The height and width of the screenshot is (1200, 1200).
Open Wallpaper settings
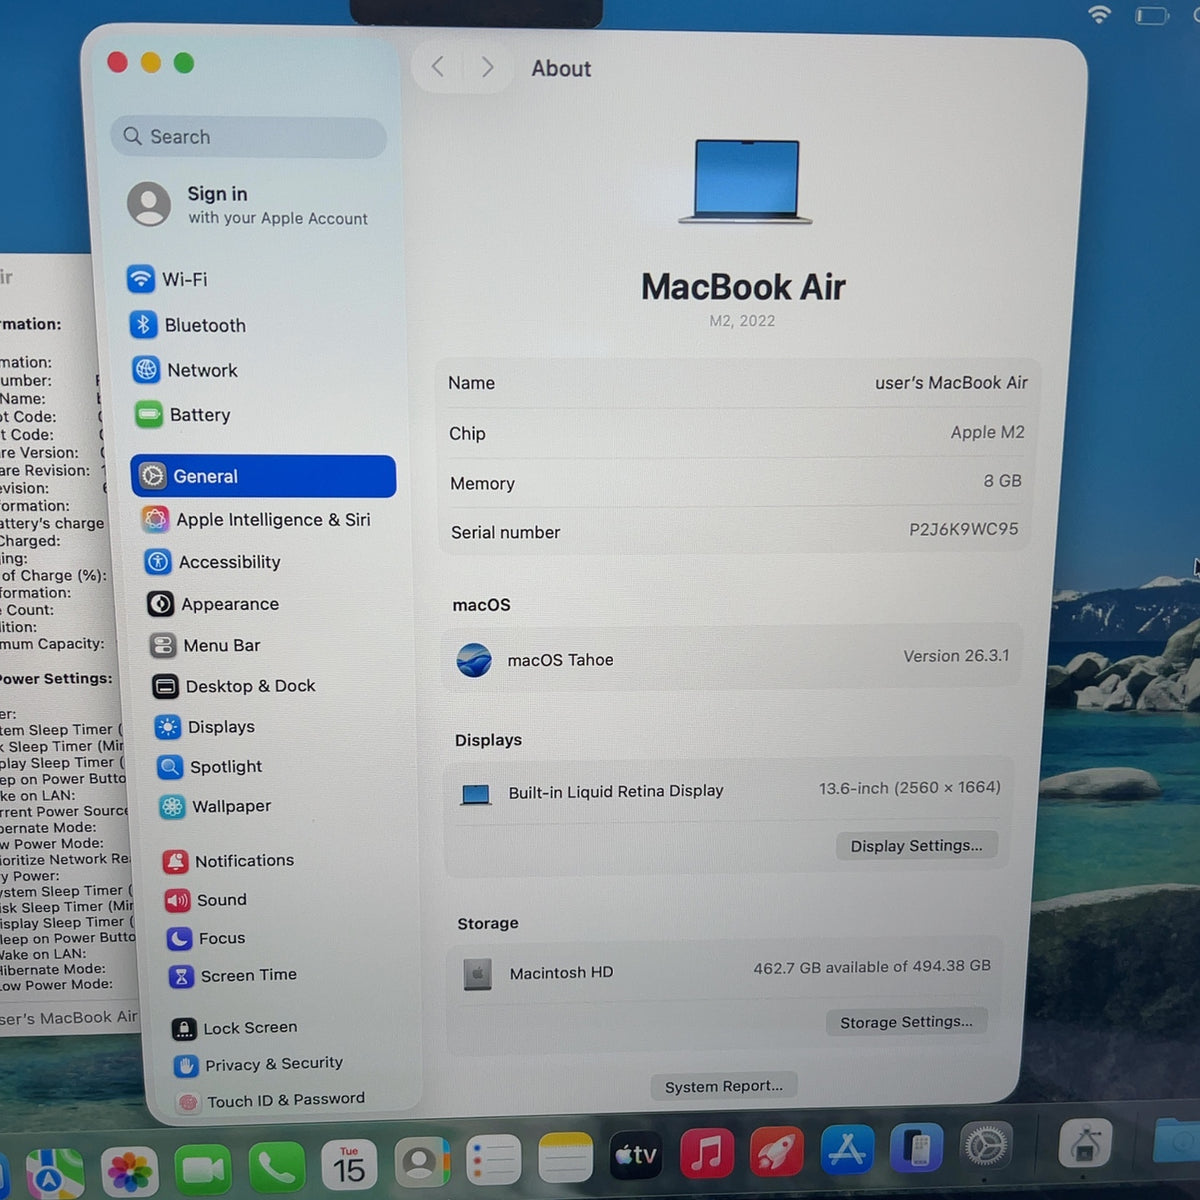pos(216,806)
